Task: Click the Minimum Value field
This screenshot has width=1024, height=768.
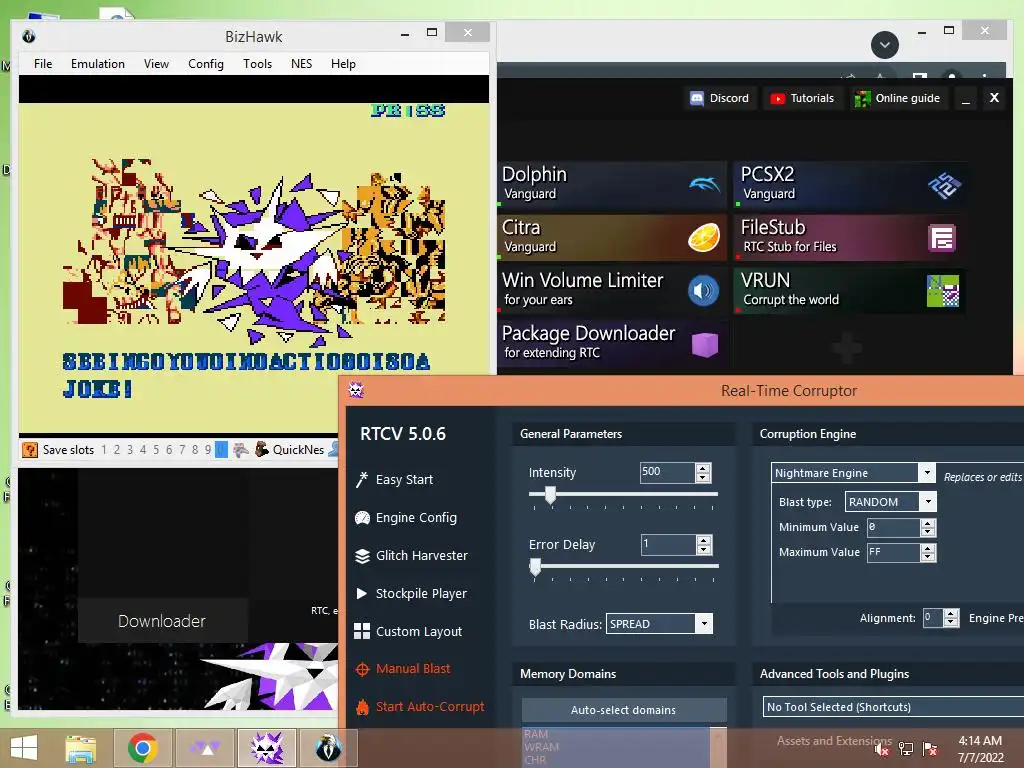Action: 893,527
